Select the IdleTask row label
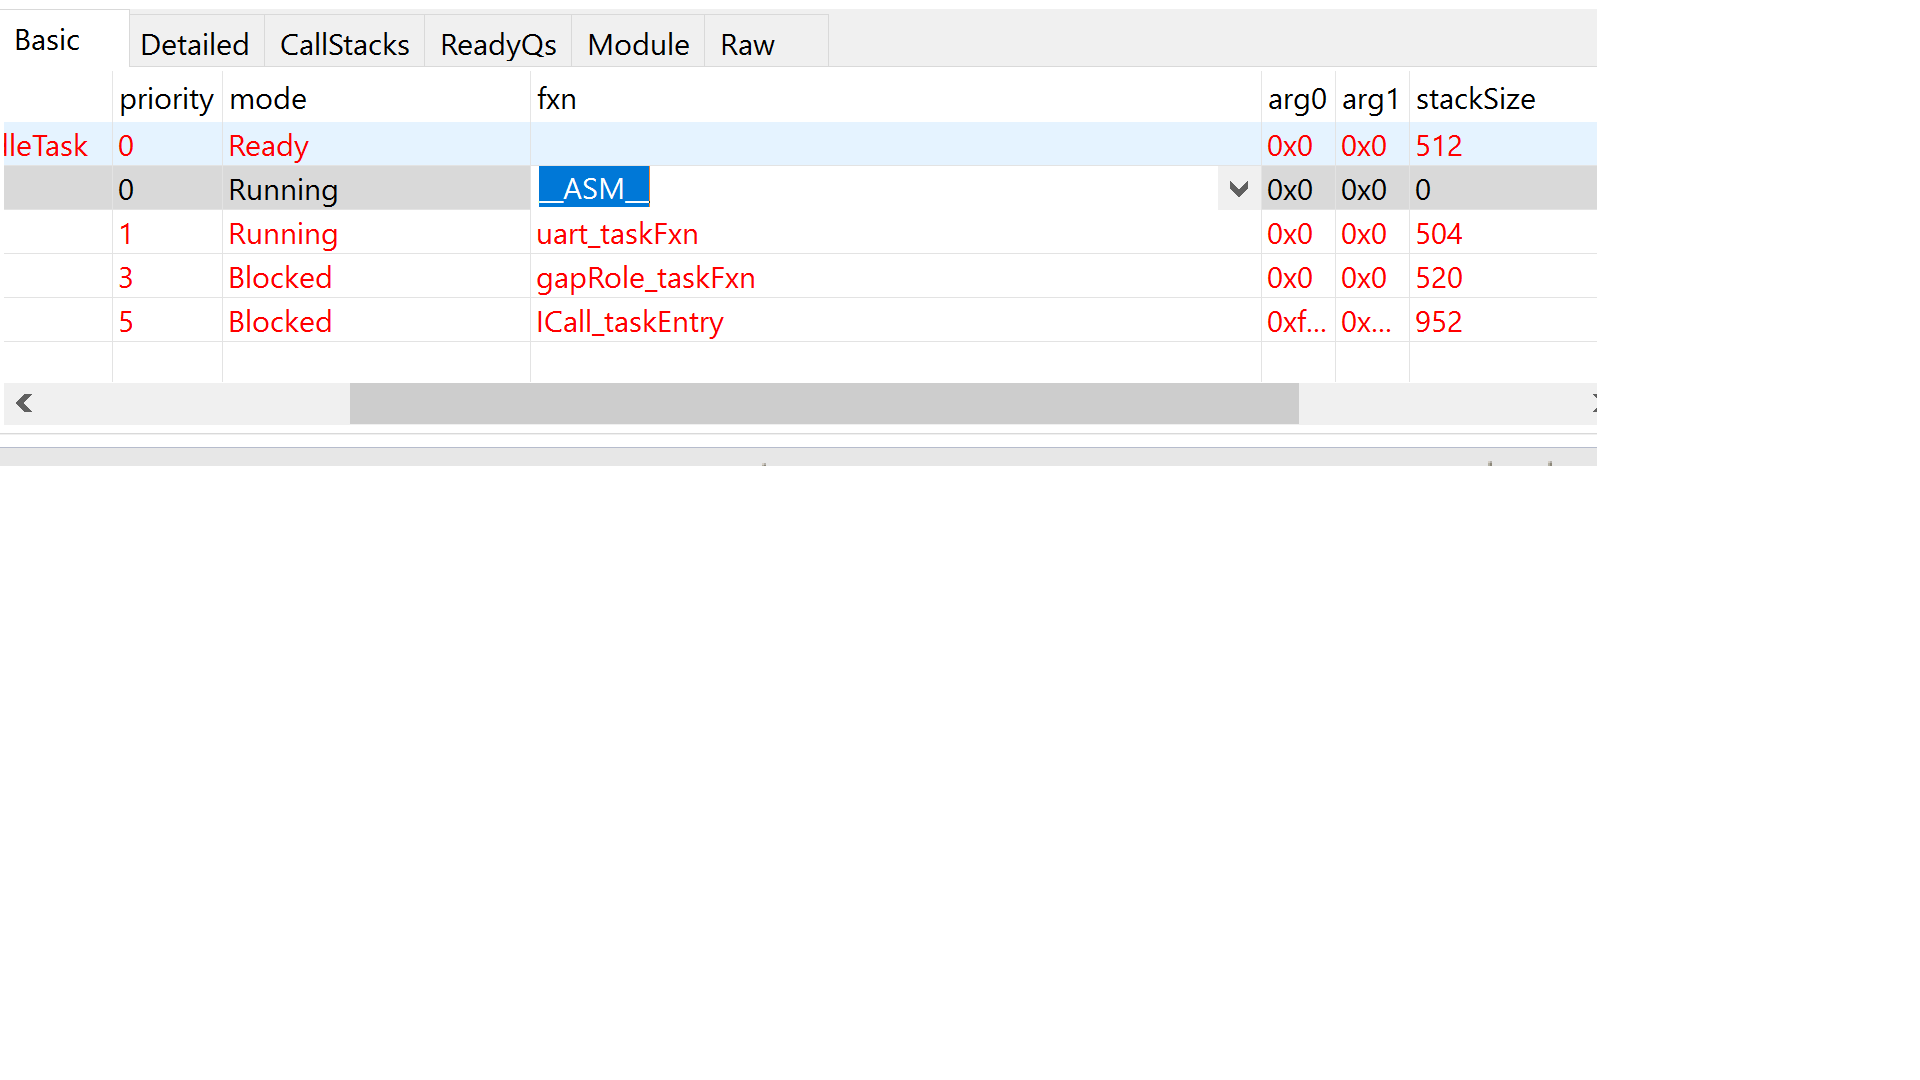This screenshot has width=1920, height=1080. click(x=46, y=146)
